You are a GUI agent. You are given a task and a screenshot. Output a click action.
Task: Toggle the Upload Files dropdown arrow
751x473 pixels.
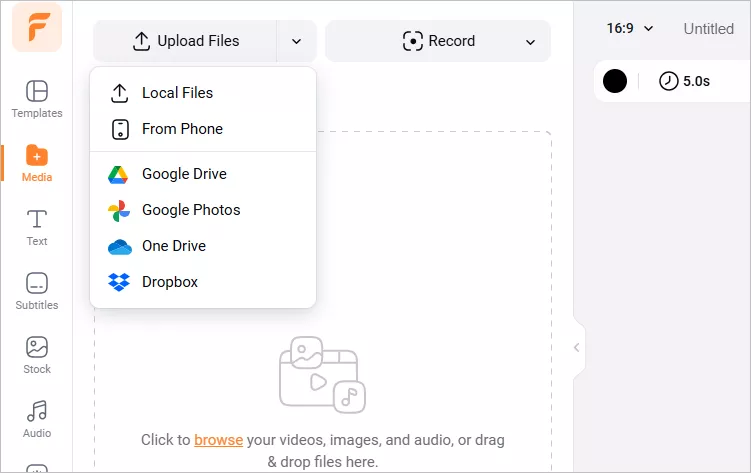coord(296,41)
